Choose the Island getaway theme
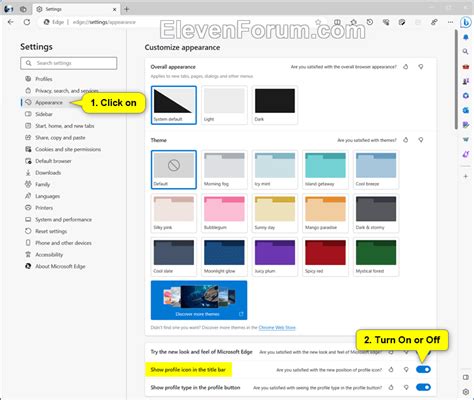The height and width of the screenshot is (400, 474). [325, 170]
